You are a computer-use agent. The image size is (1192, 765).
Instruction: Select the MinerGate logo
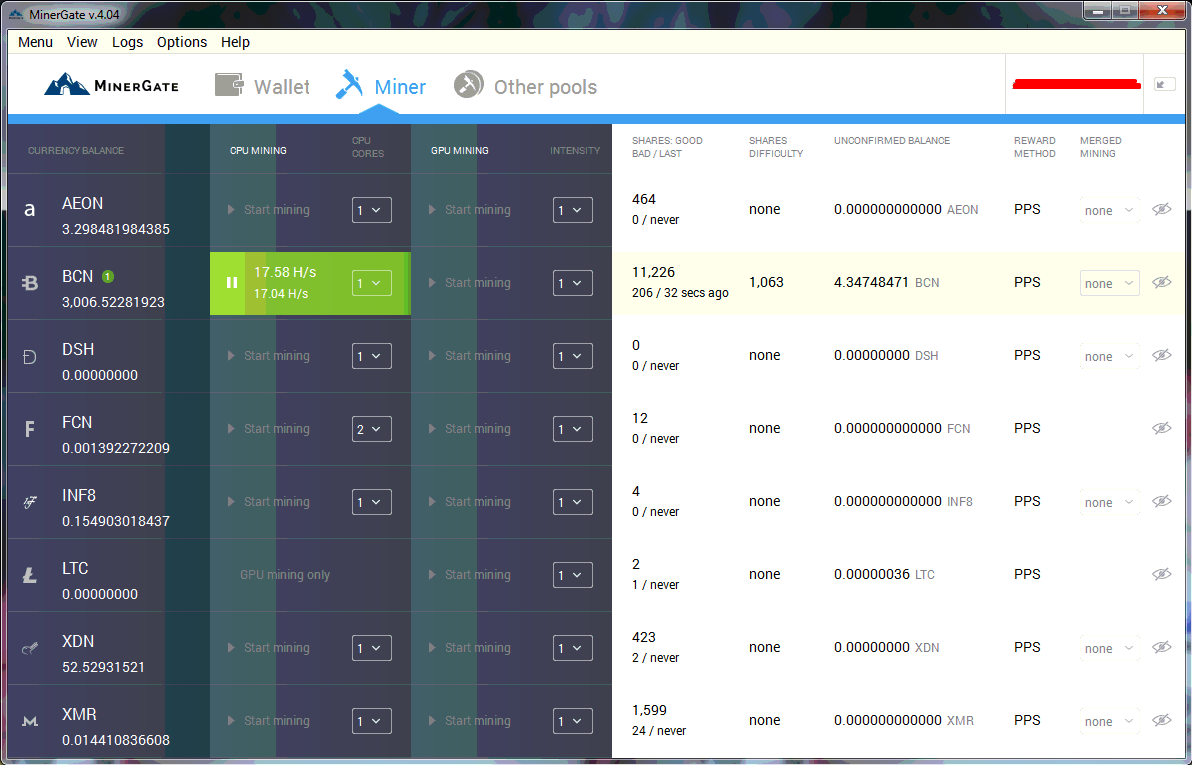[x=110, y=85]
